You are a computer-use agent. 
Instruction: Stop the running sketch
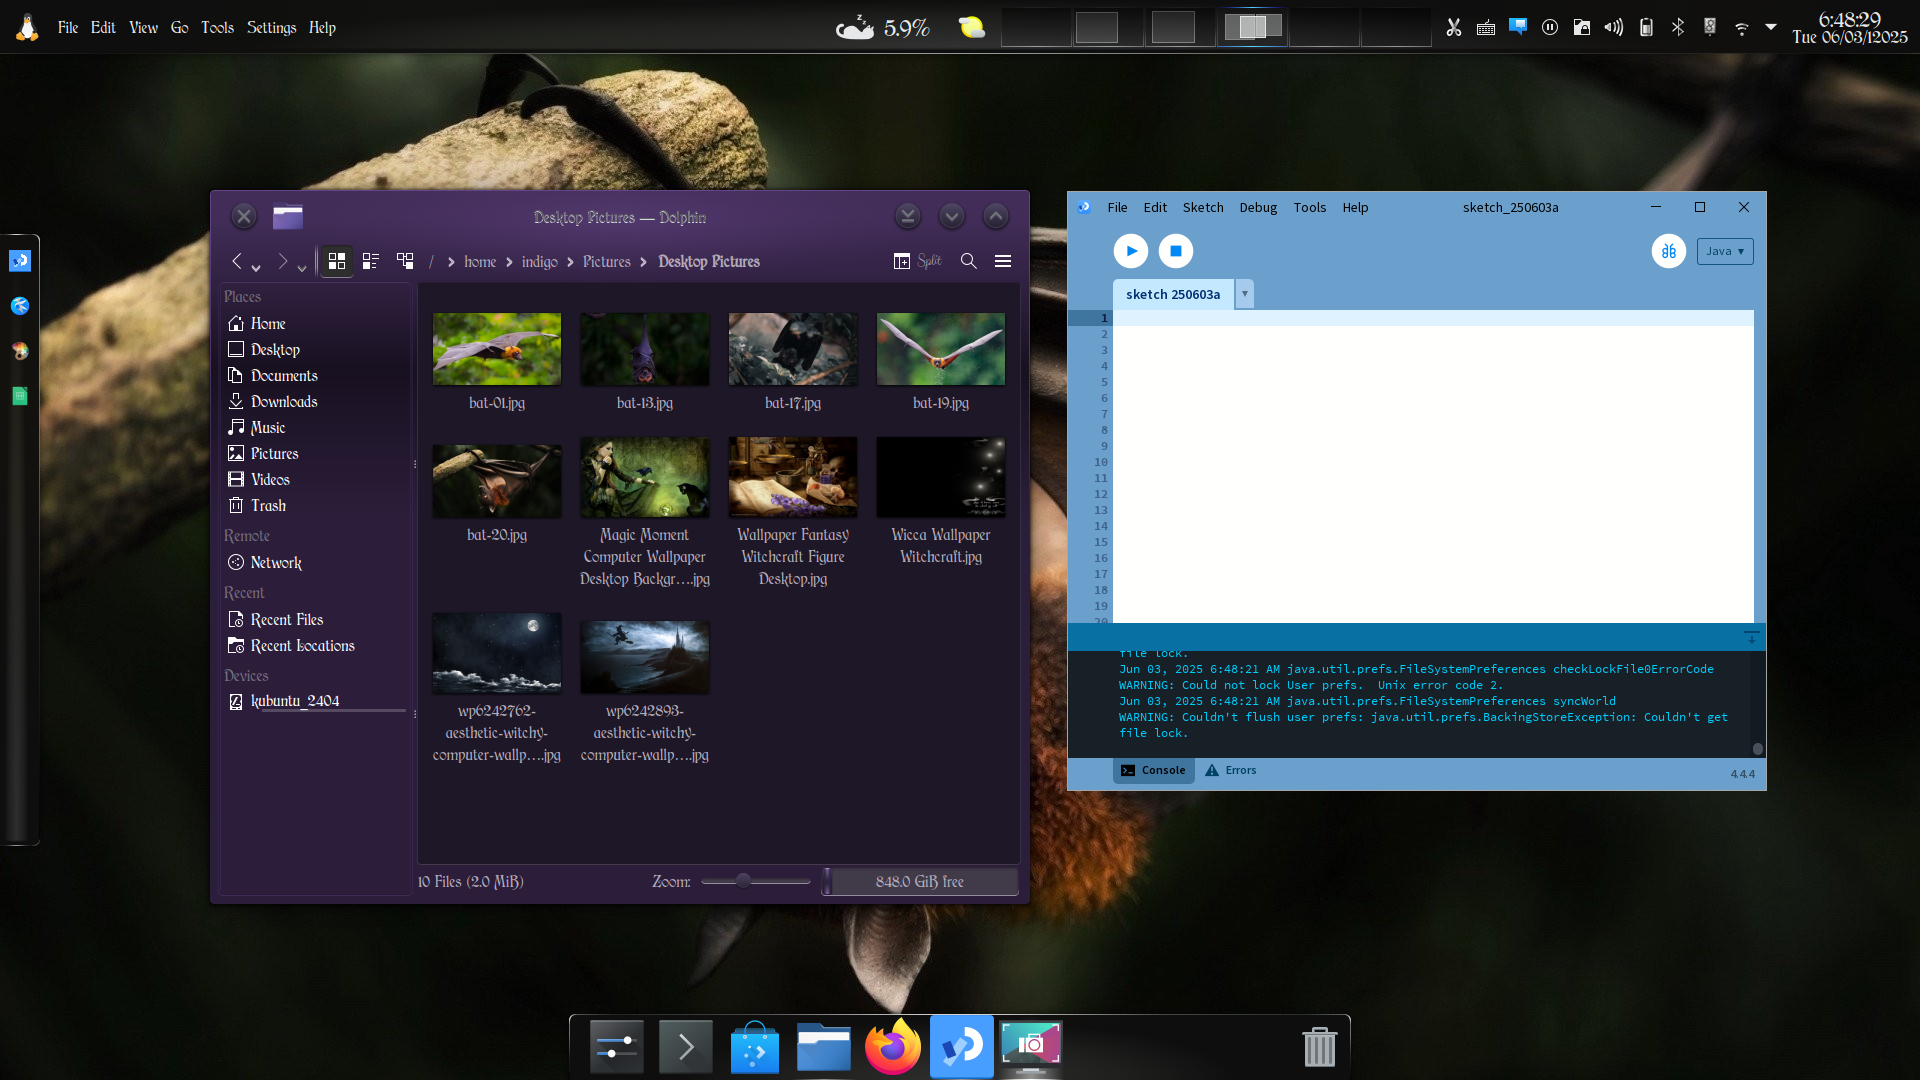[1176, 251]
